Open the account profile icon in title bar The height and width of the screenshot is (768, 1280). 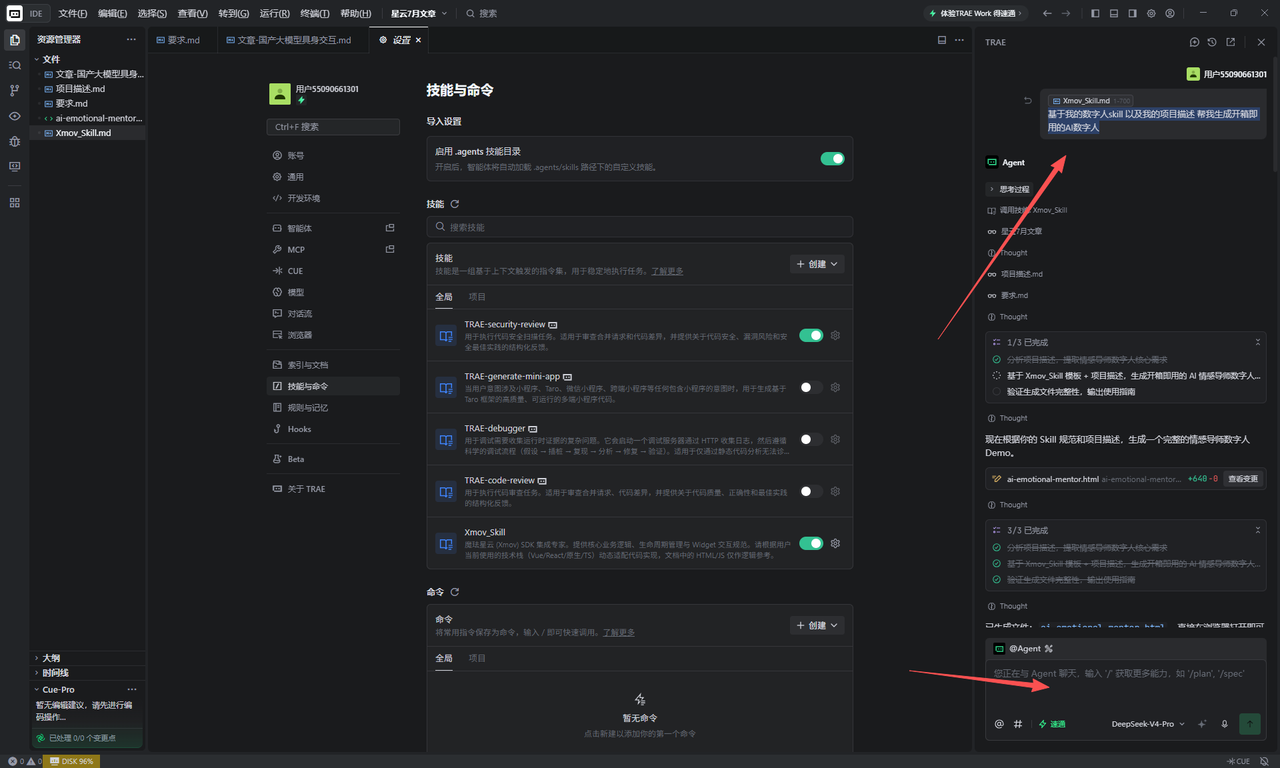[x=1170, y=14]
